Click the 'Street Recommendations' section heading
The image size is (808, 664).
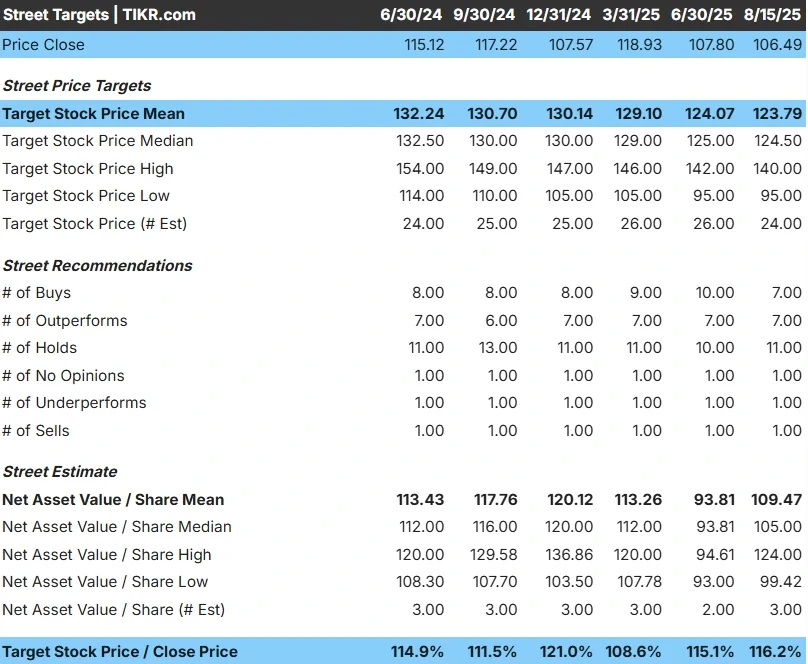point(97,265)
